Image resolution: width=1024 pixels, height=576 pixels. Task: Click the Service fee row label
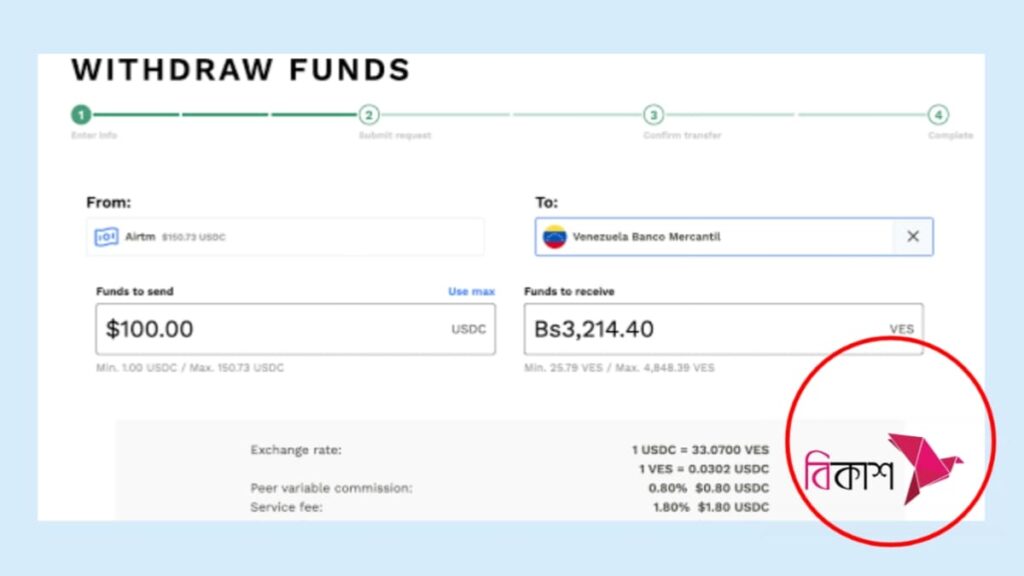286,507
